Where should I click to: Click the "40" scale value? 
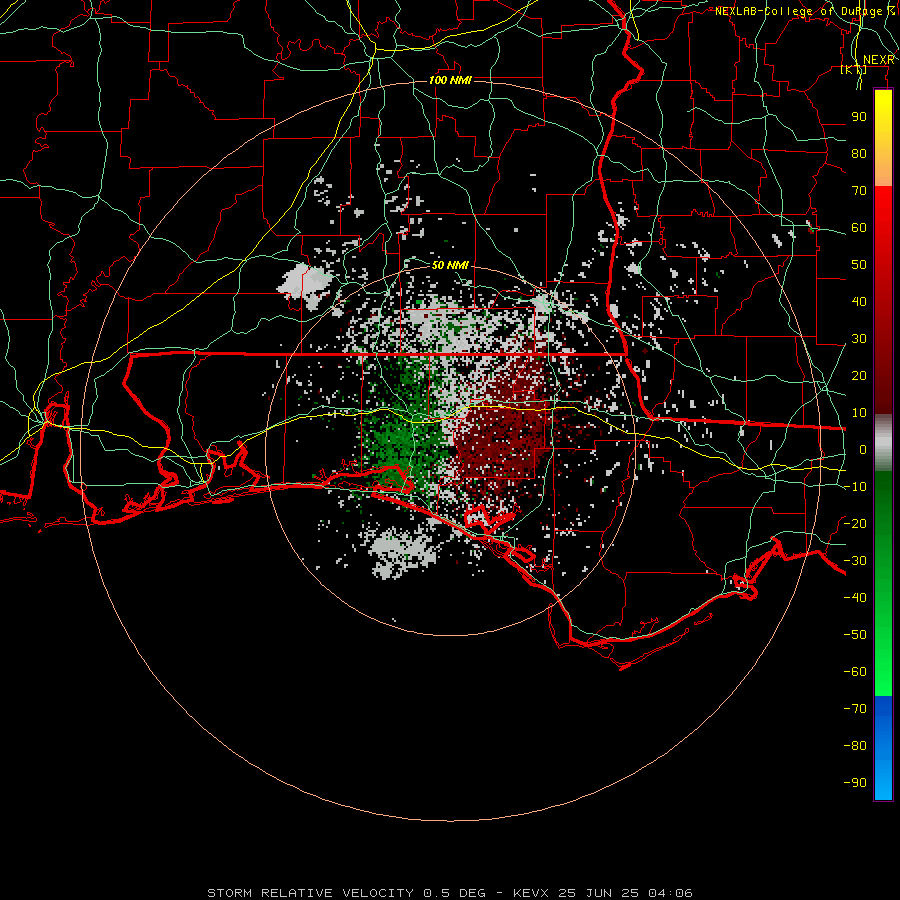click(x=859, y=301)
